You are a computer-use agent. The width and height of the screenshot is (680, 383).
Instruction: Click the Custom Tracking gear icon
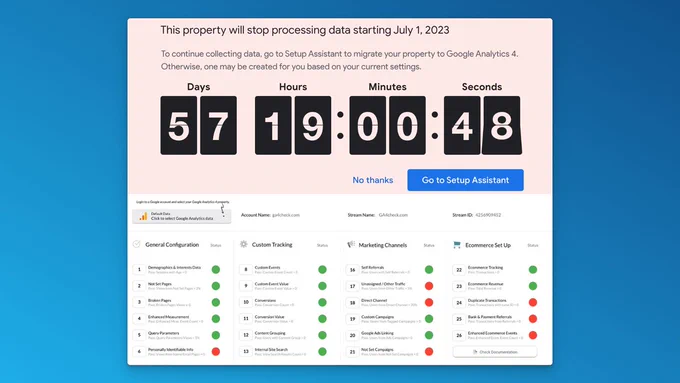click(x=244, y=244)
